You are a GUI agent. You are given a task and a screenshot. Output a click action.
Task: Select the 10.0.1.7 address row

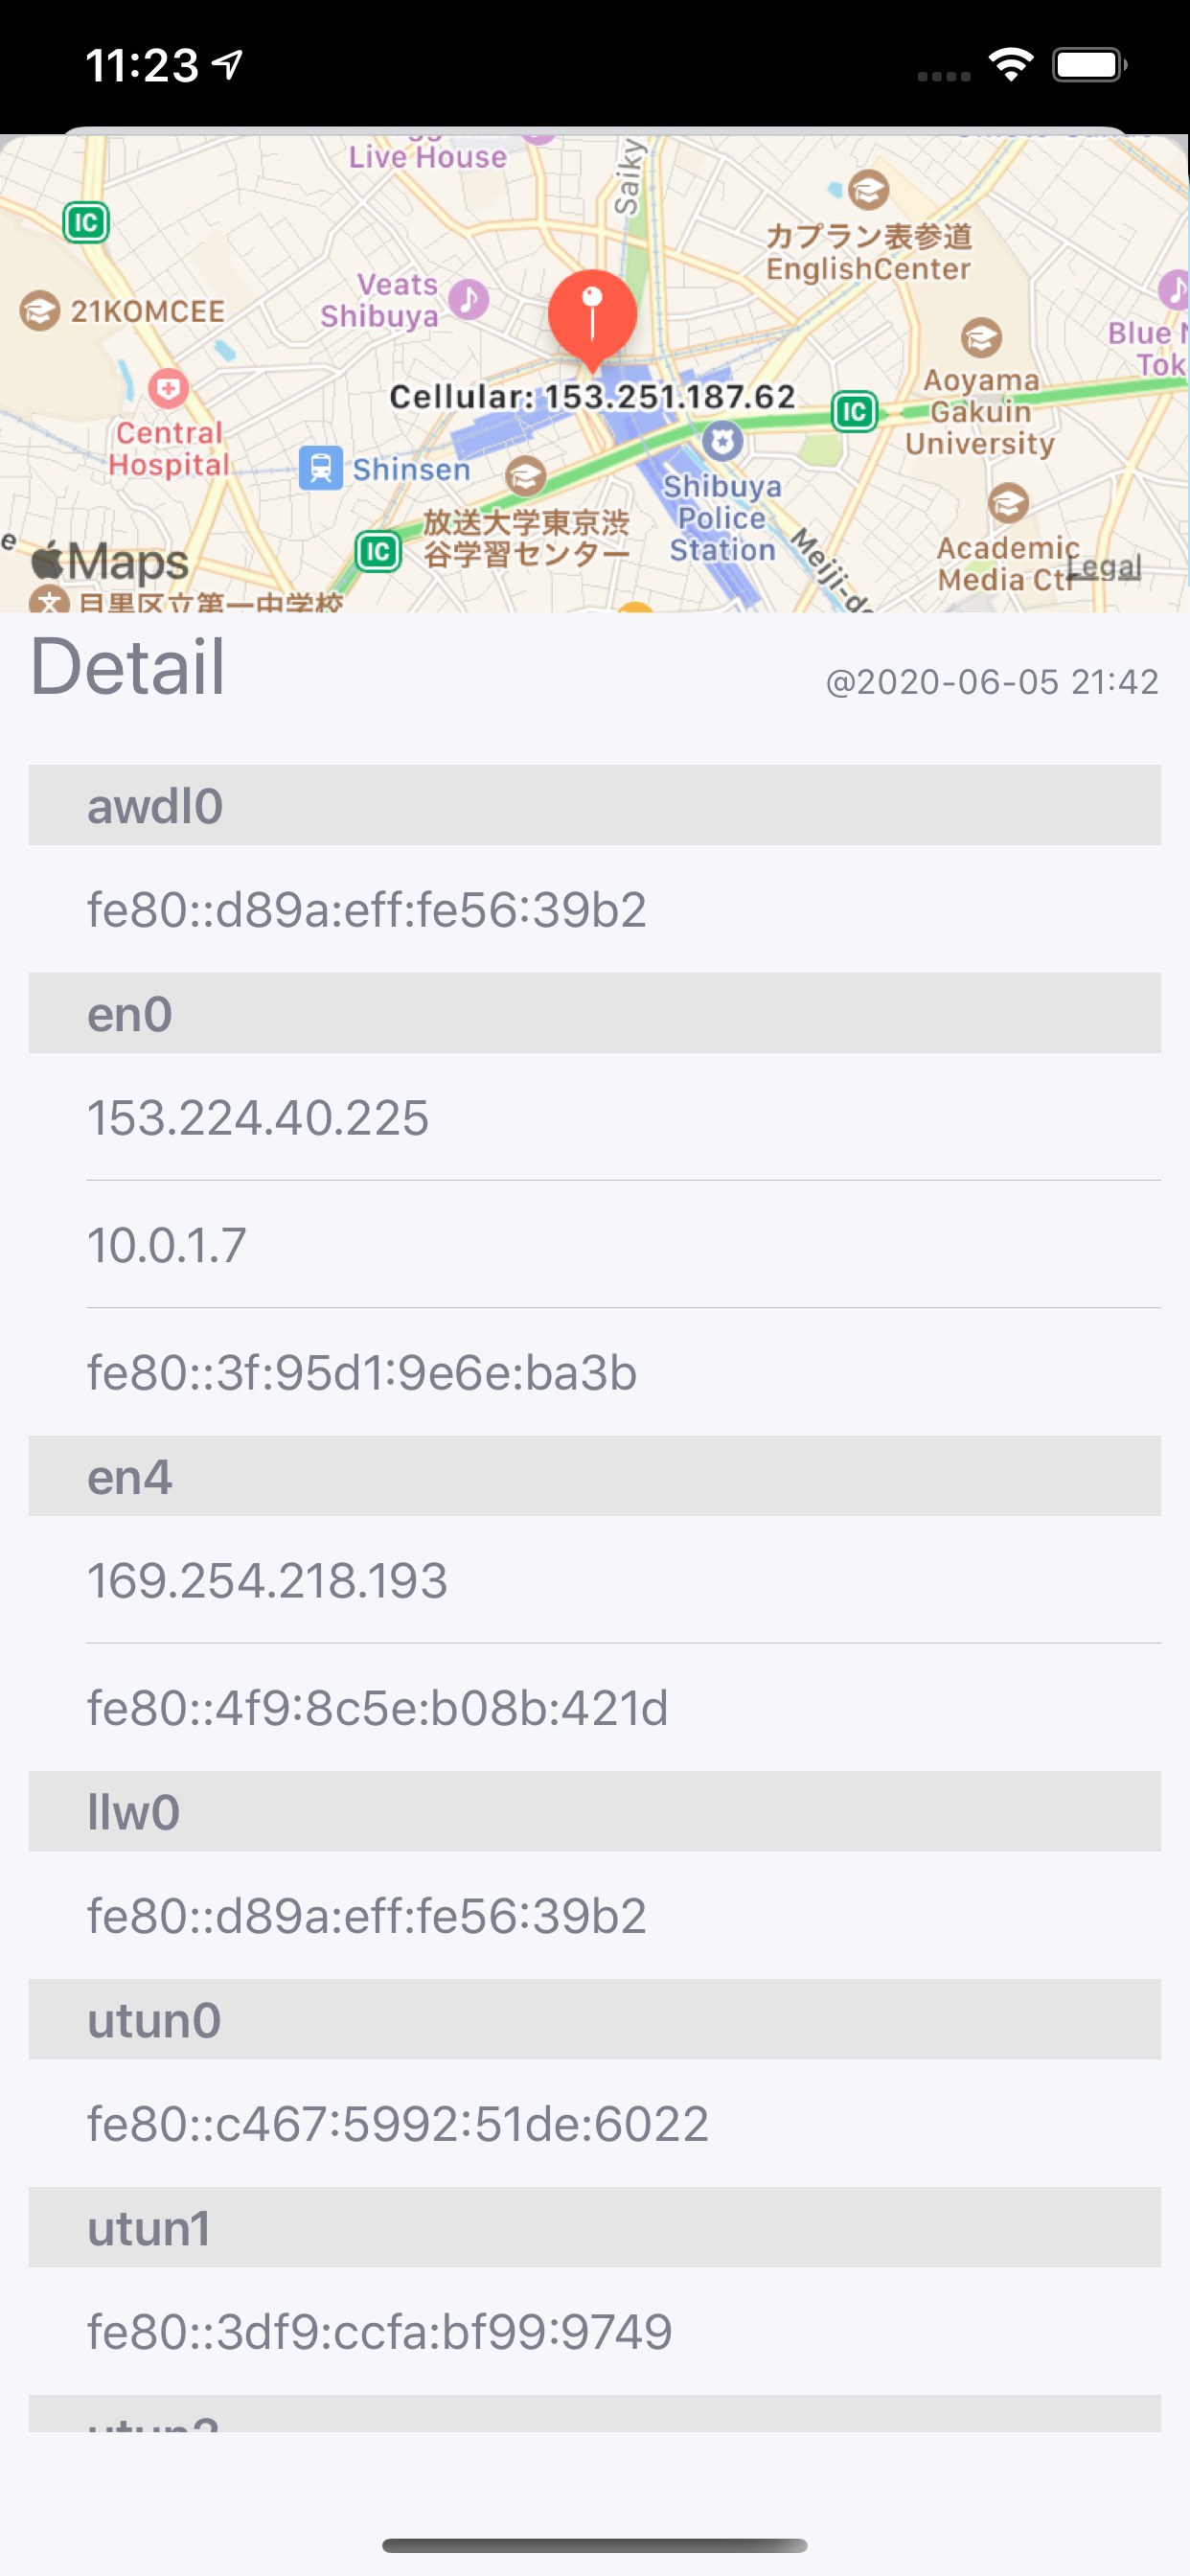[594, 1245]
